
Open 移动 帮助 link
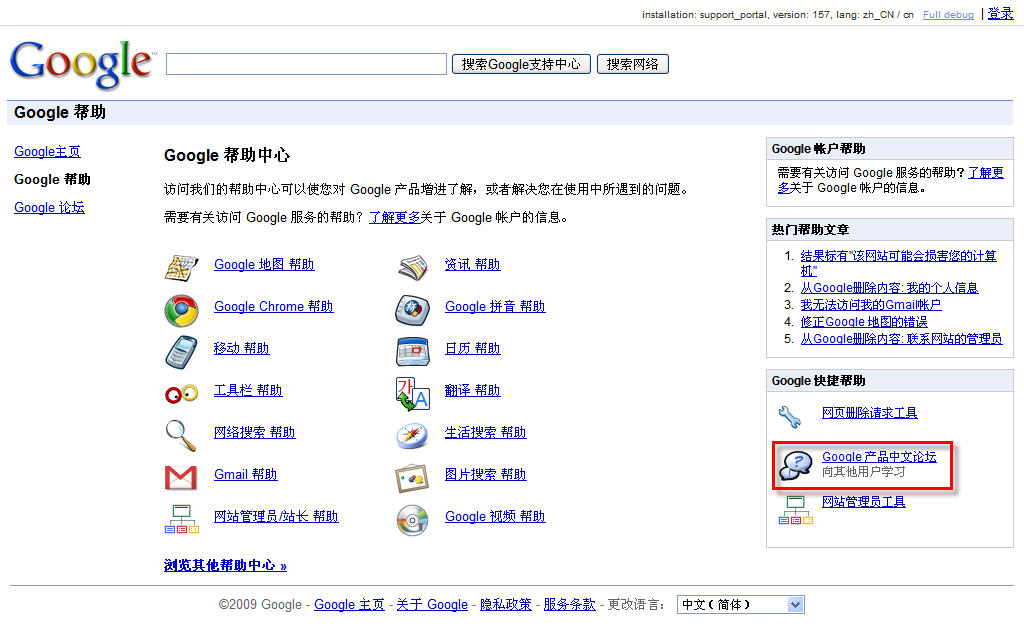click(x=242, y=348)
